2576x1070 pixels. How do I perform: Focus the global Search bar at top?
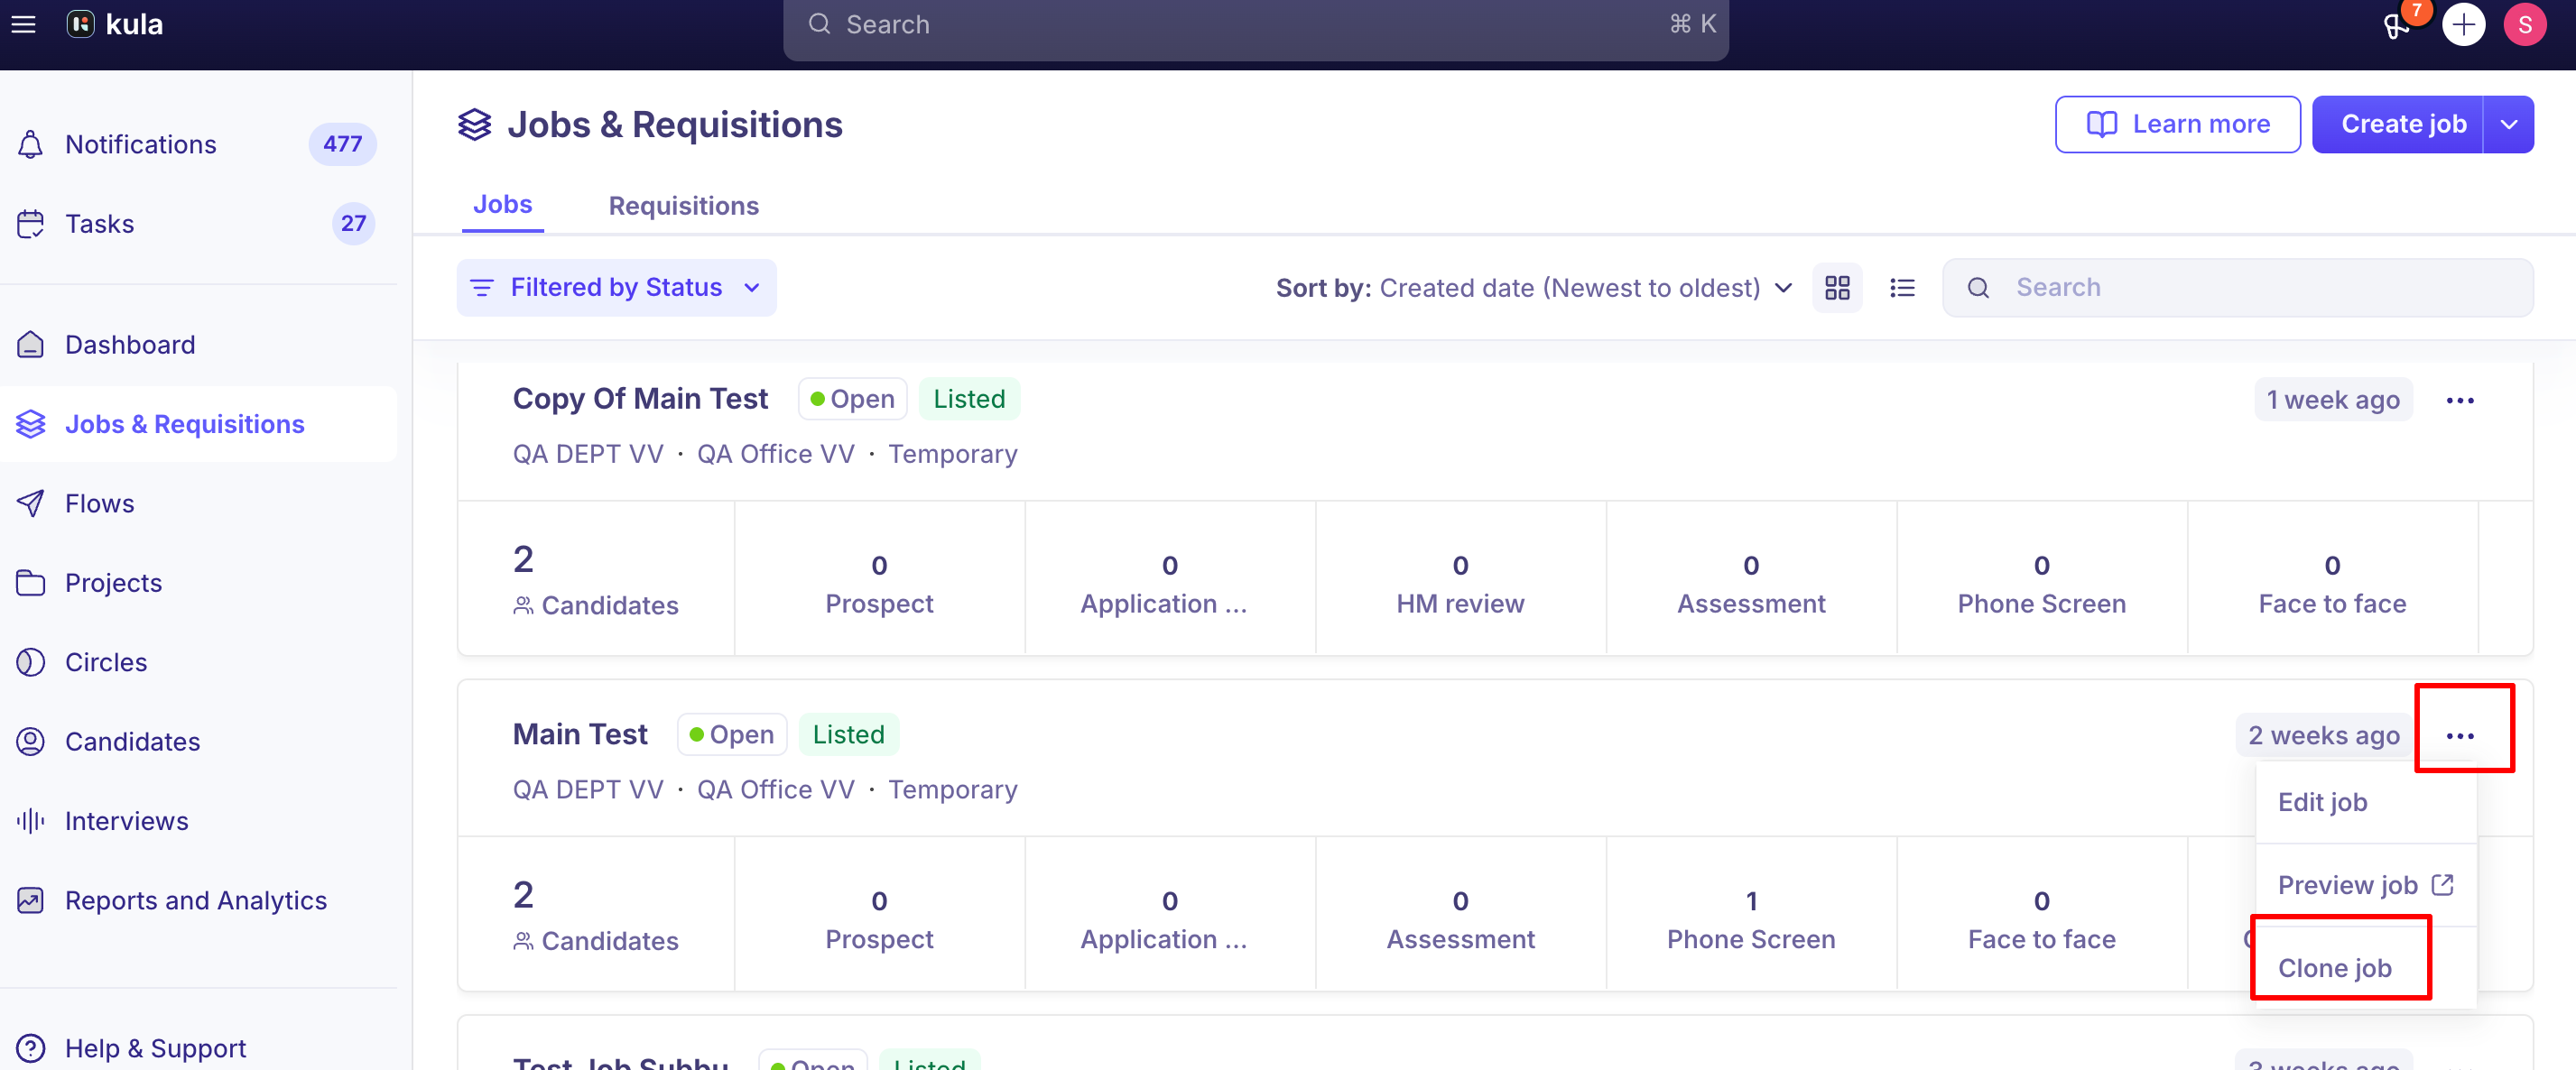[x=1256, y=25]
